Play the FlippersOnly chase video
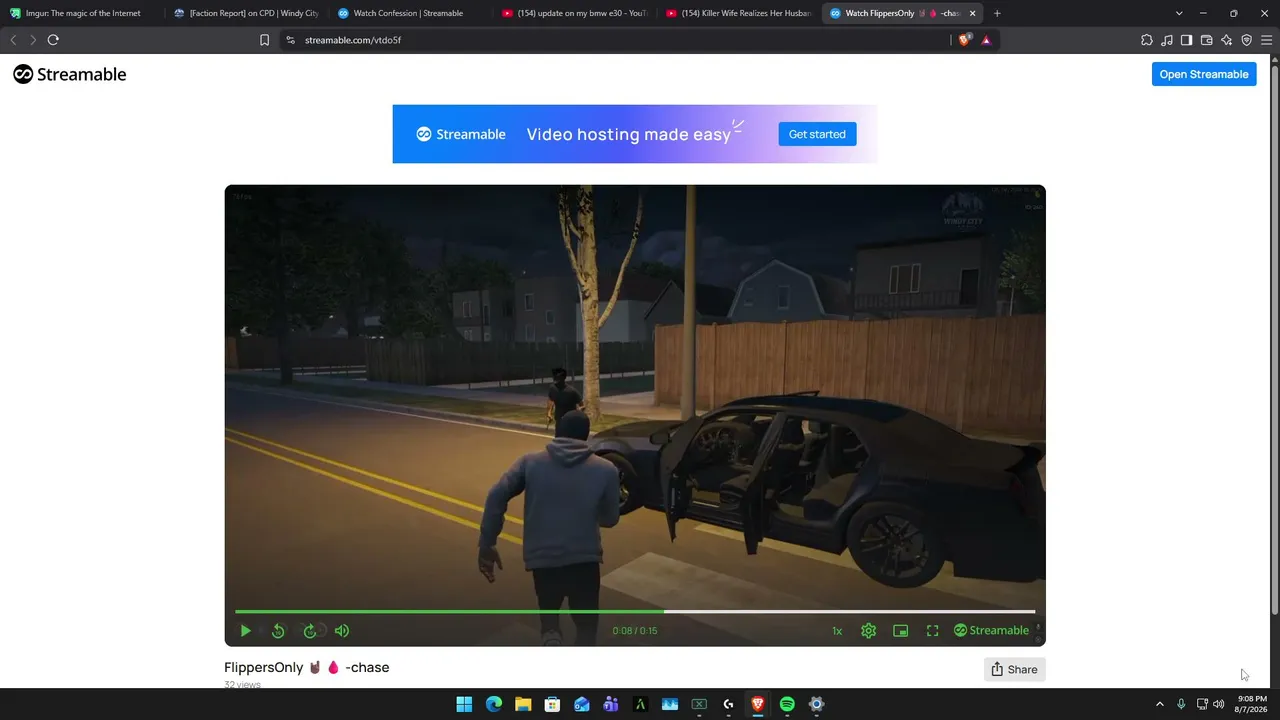This screenshot has height=720, width=1280. (x=245, y=631)
